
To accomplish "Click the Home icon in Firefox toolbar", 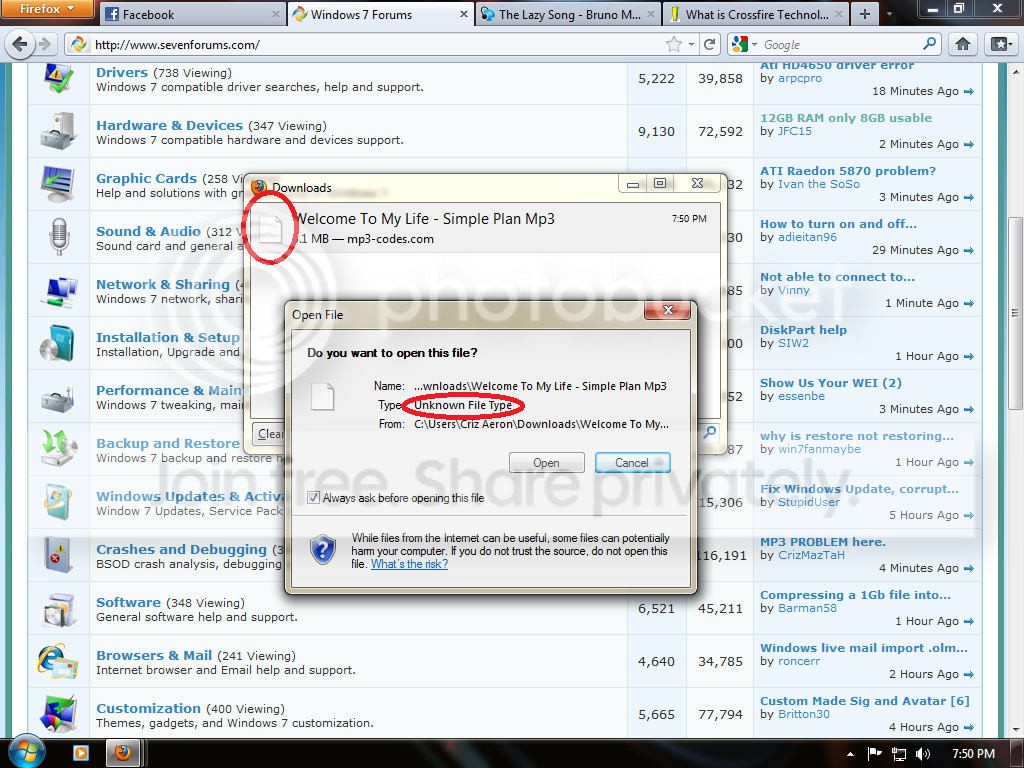I will (x=963, y=44).
